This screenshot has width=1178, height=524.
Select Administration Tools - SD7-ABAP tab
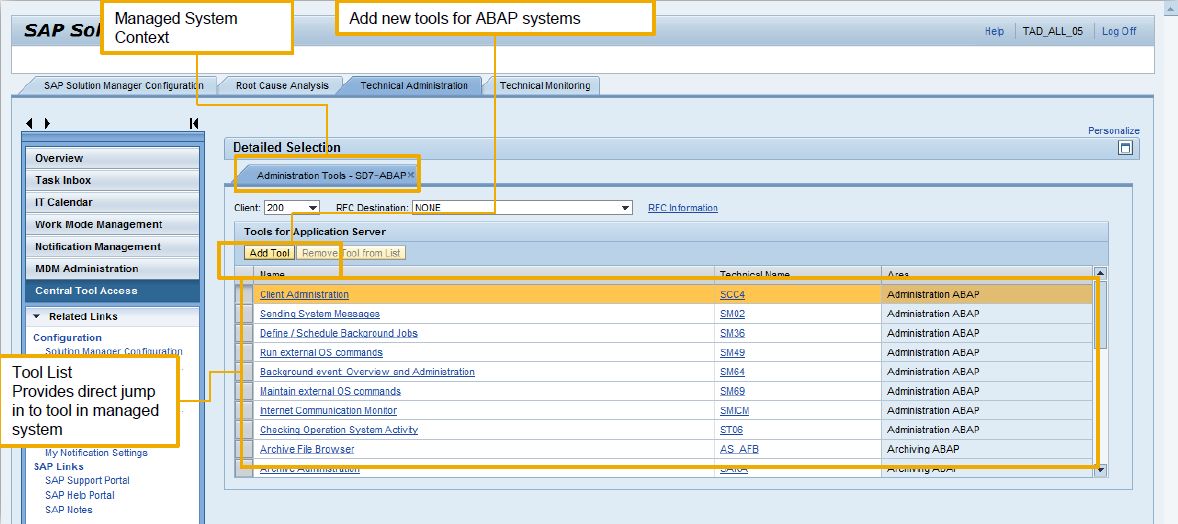coord(331,175)
